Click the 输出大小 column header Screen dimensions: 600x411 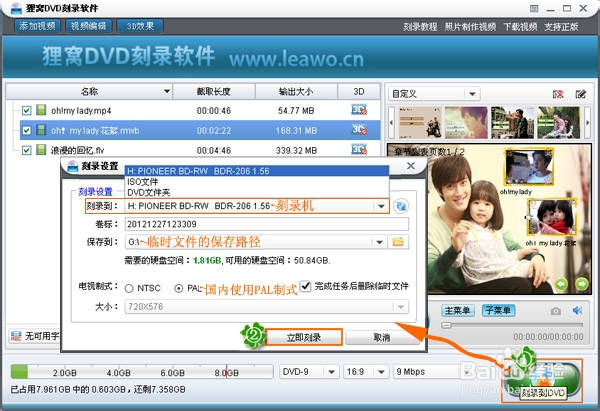click(296, 91)
